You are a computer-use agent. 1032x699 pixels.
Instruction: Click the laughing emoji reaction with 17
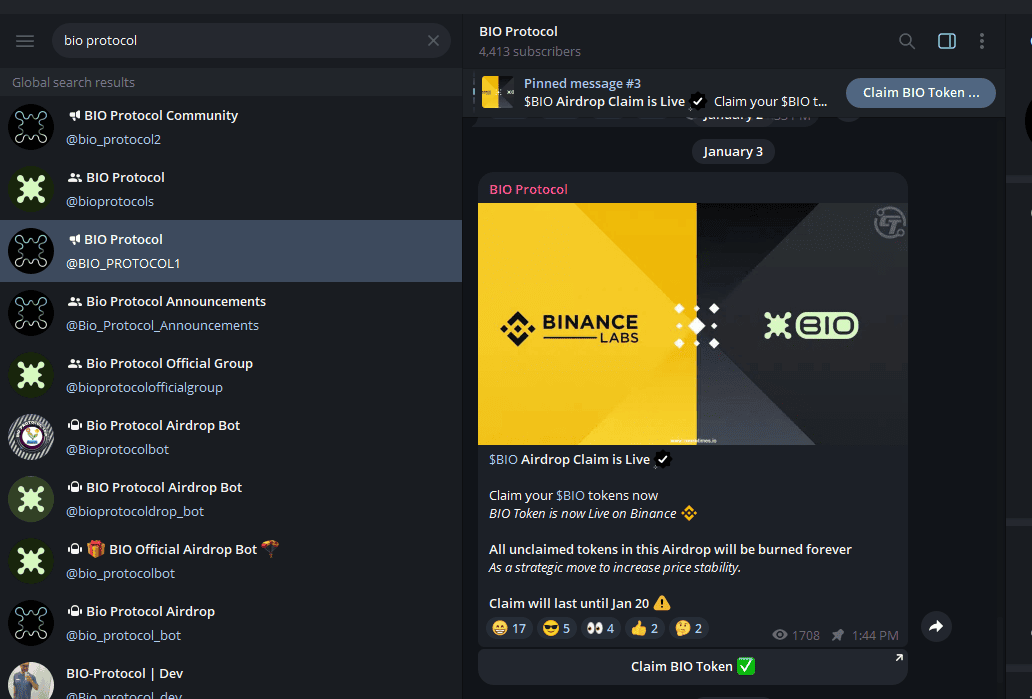click(x=509, y=629)
